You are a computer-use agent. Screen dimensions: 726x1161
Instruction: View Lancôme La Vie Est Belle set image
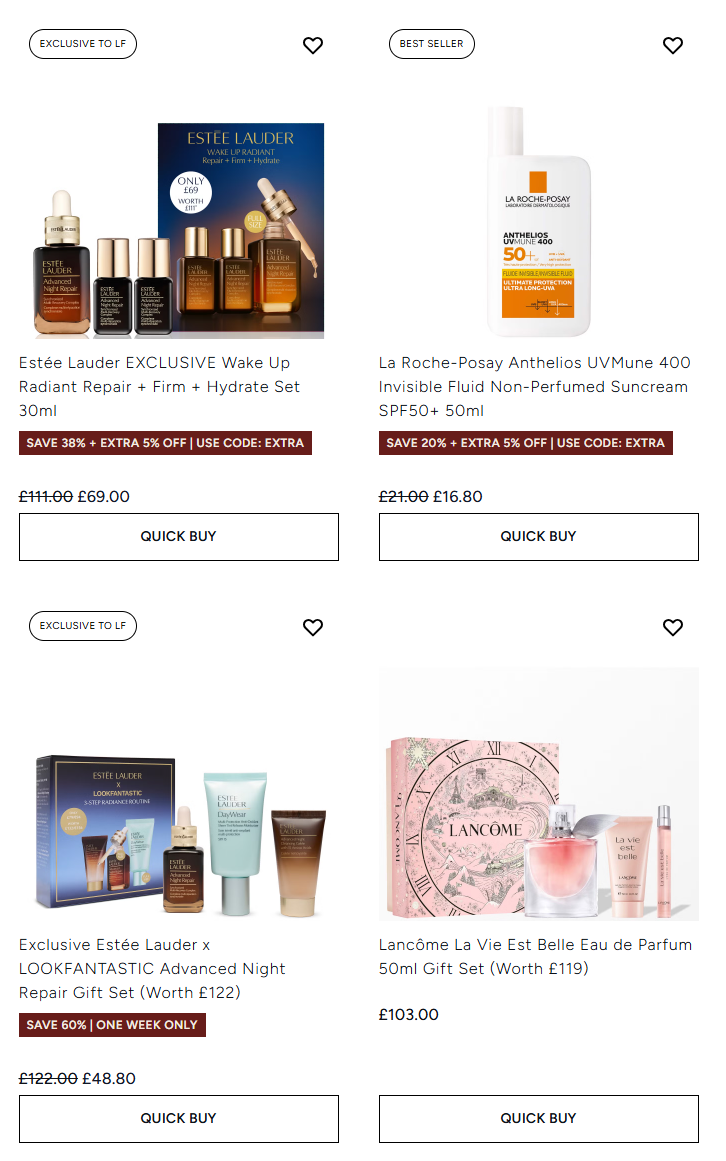pos(539,794)
